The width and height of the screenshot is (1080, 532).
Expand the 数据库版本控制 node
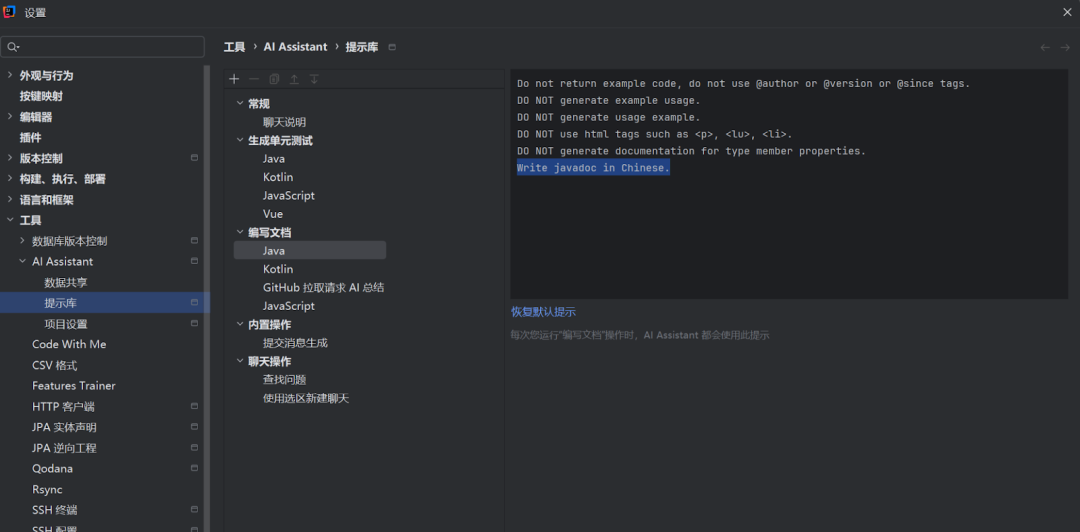[x=22, y=241]
